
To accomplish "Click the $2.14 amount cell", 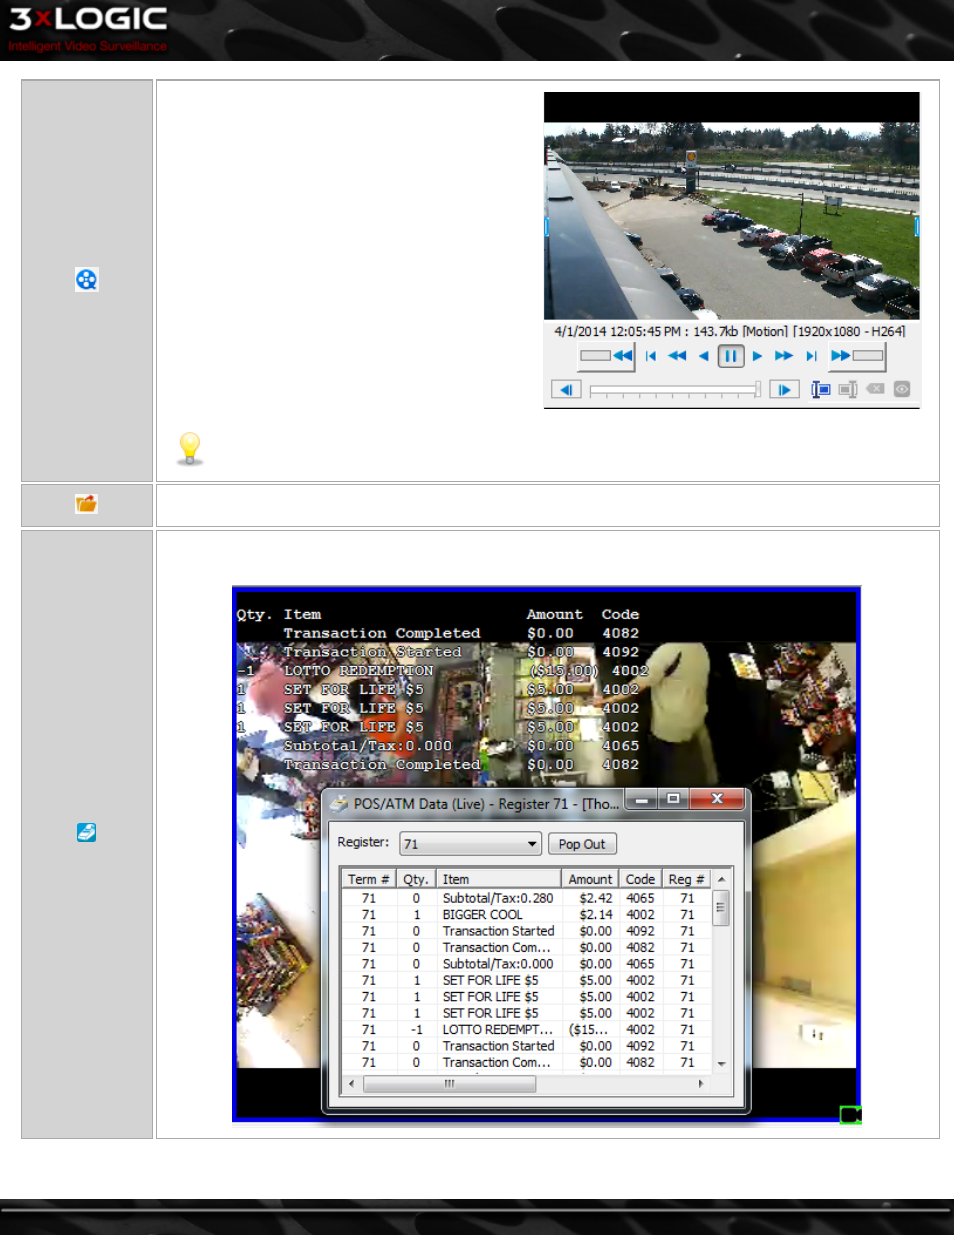I will (596, 915).
